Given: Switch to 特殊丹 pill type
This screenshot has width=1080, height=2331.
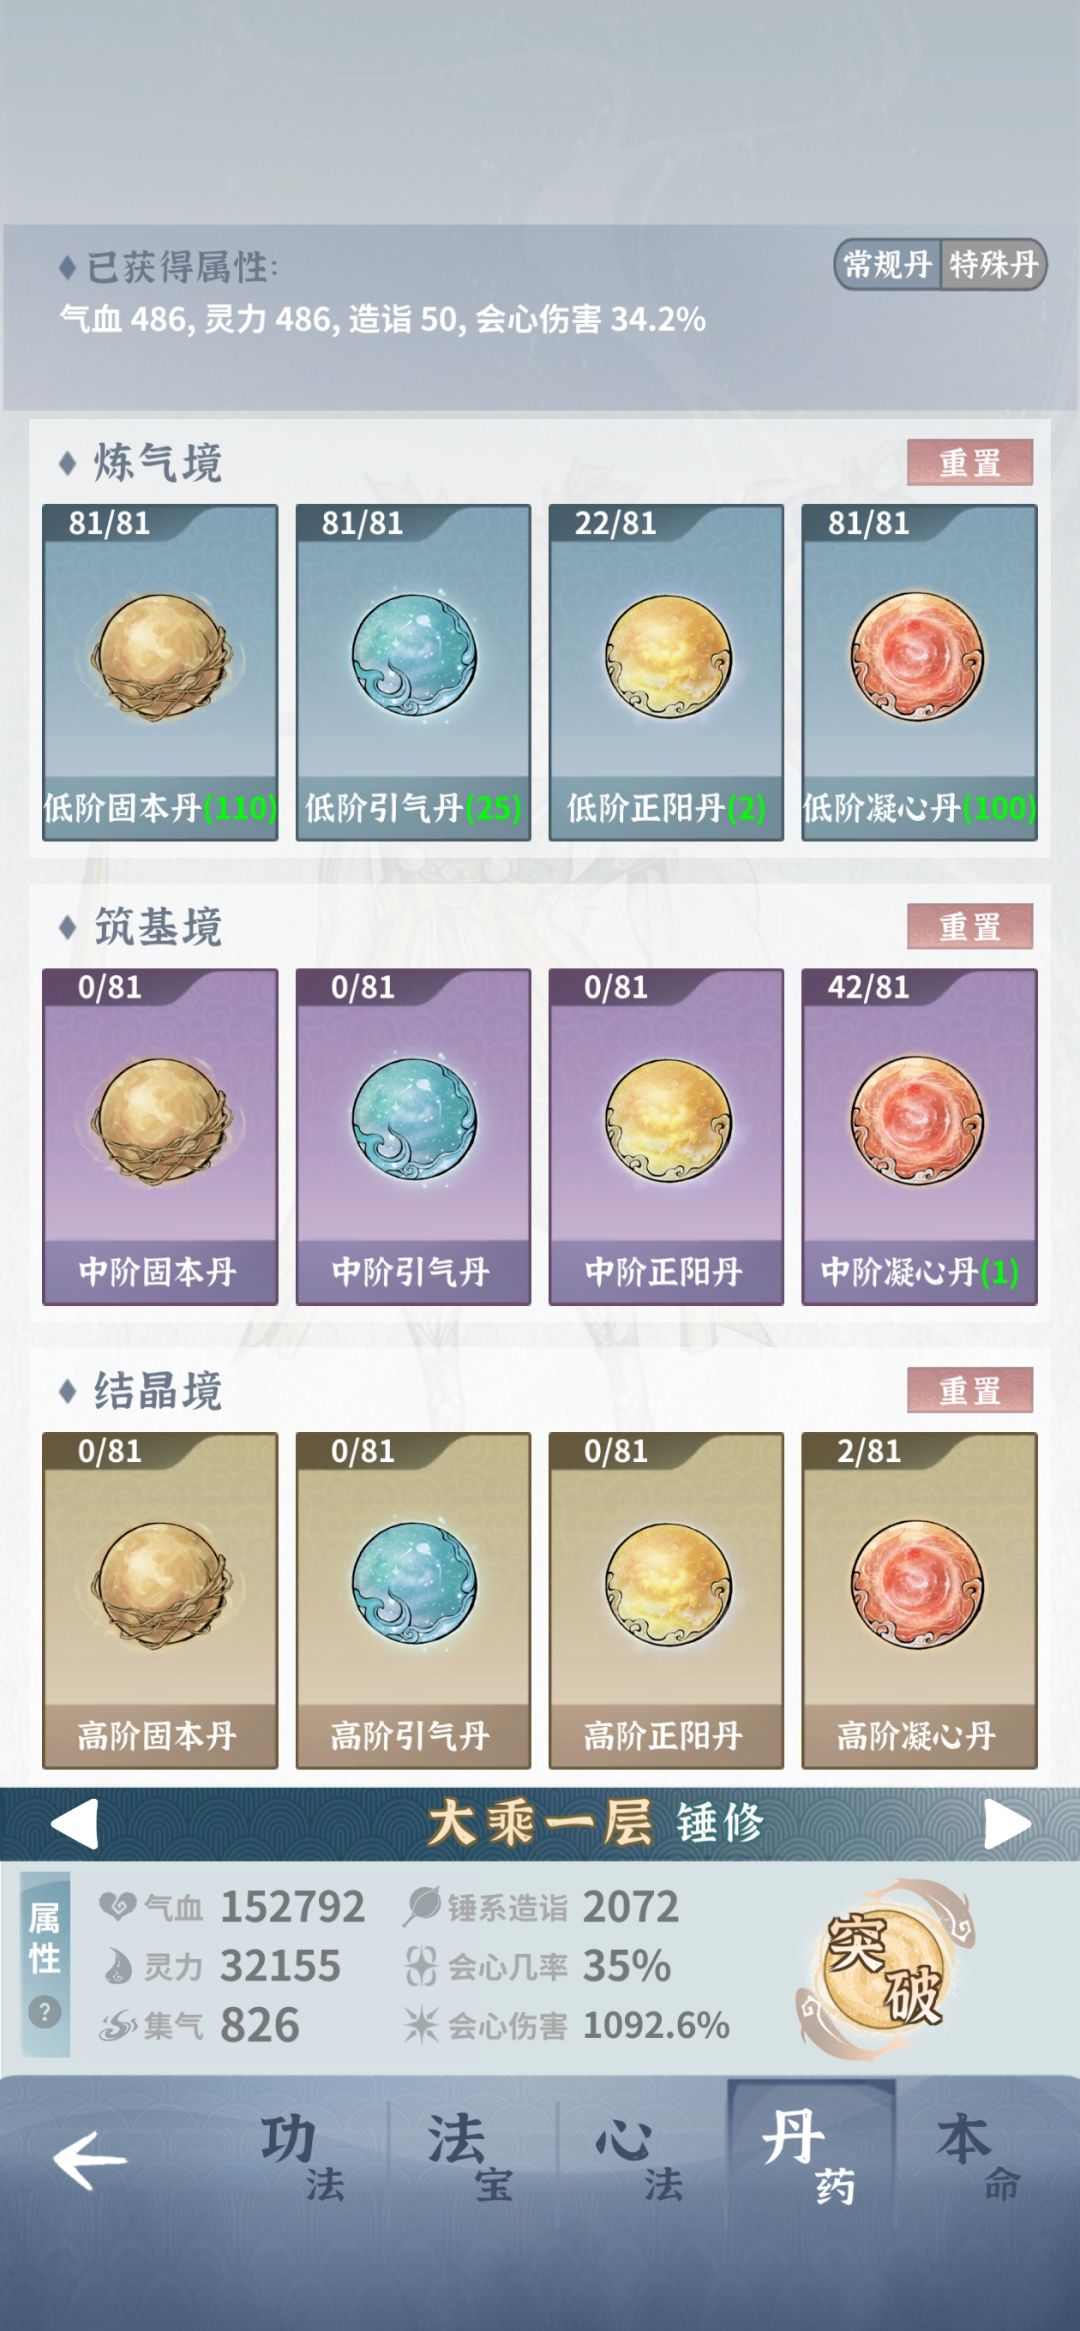Looking at the screenshot, I should click(x=993, y=264).
